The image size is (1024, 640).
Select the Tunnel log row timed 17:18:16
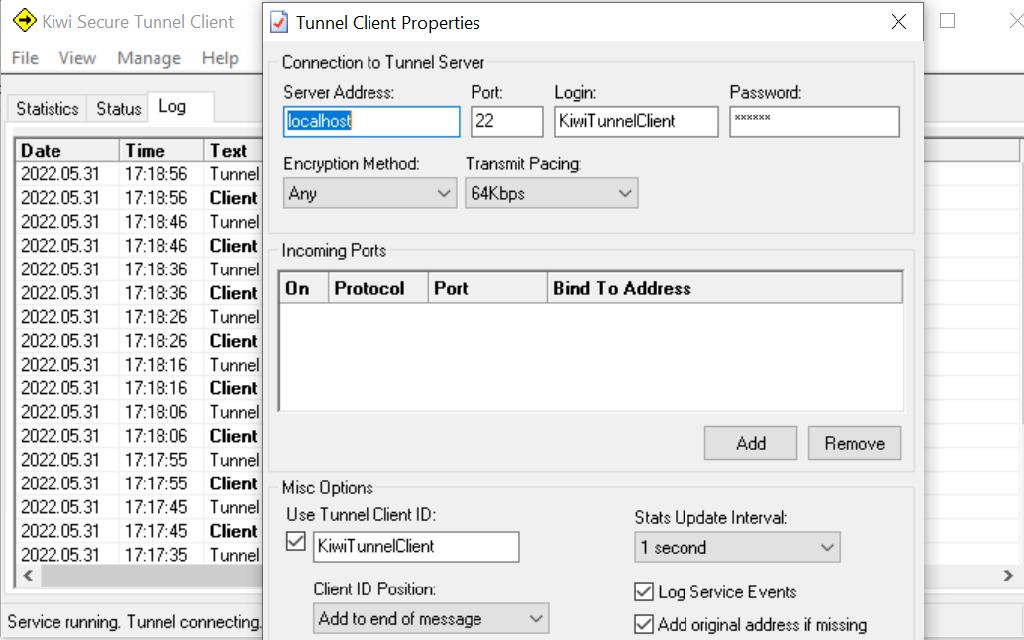click(139, 364)
